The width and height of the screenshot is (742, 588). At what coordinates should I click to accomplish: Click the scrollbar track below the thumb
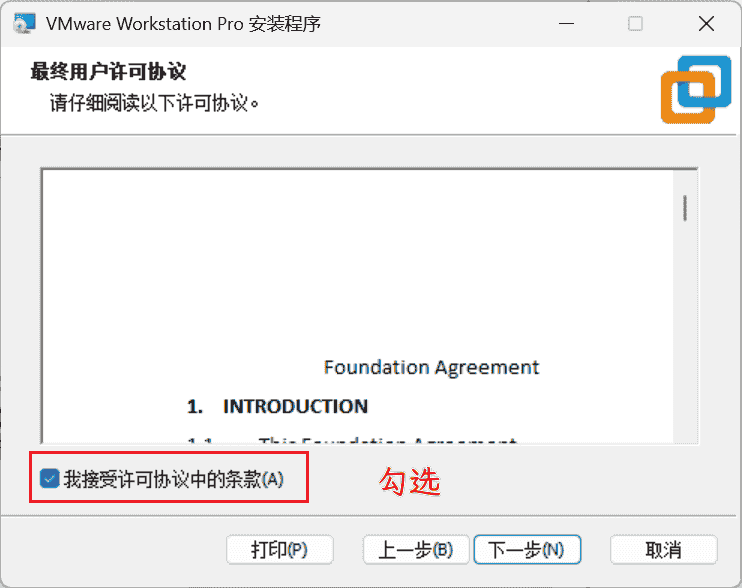685,331
